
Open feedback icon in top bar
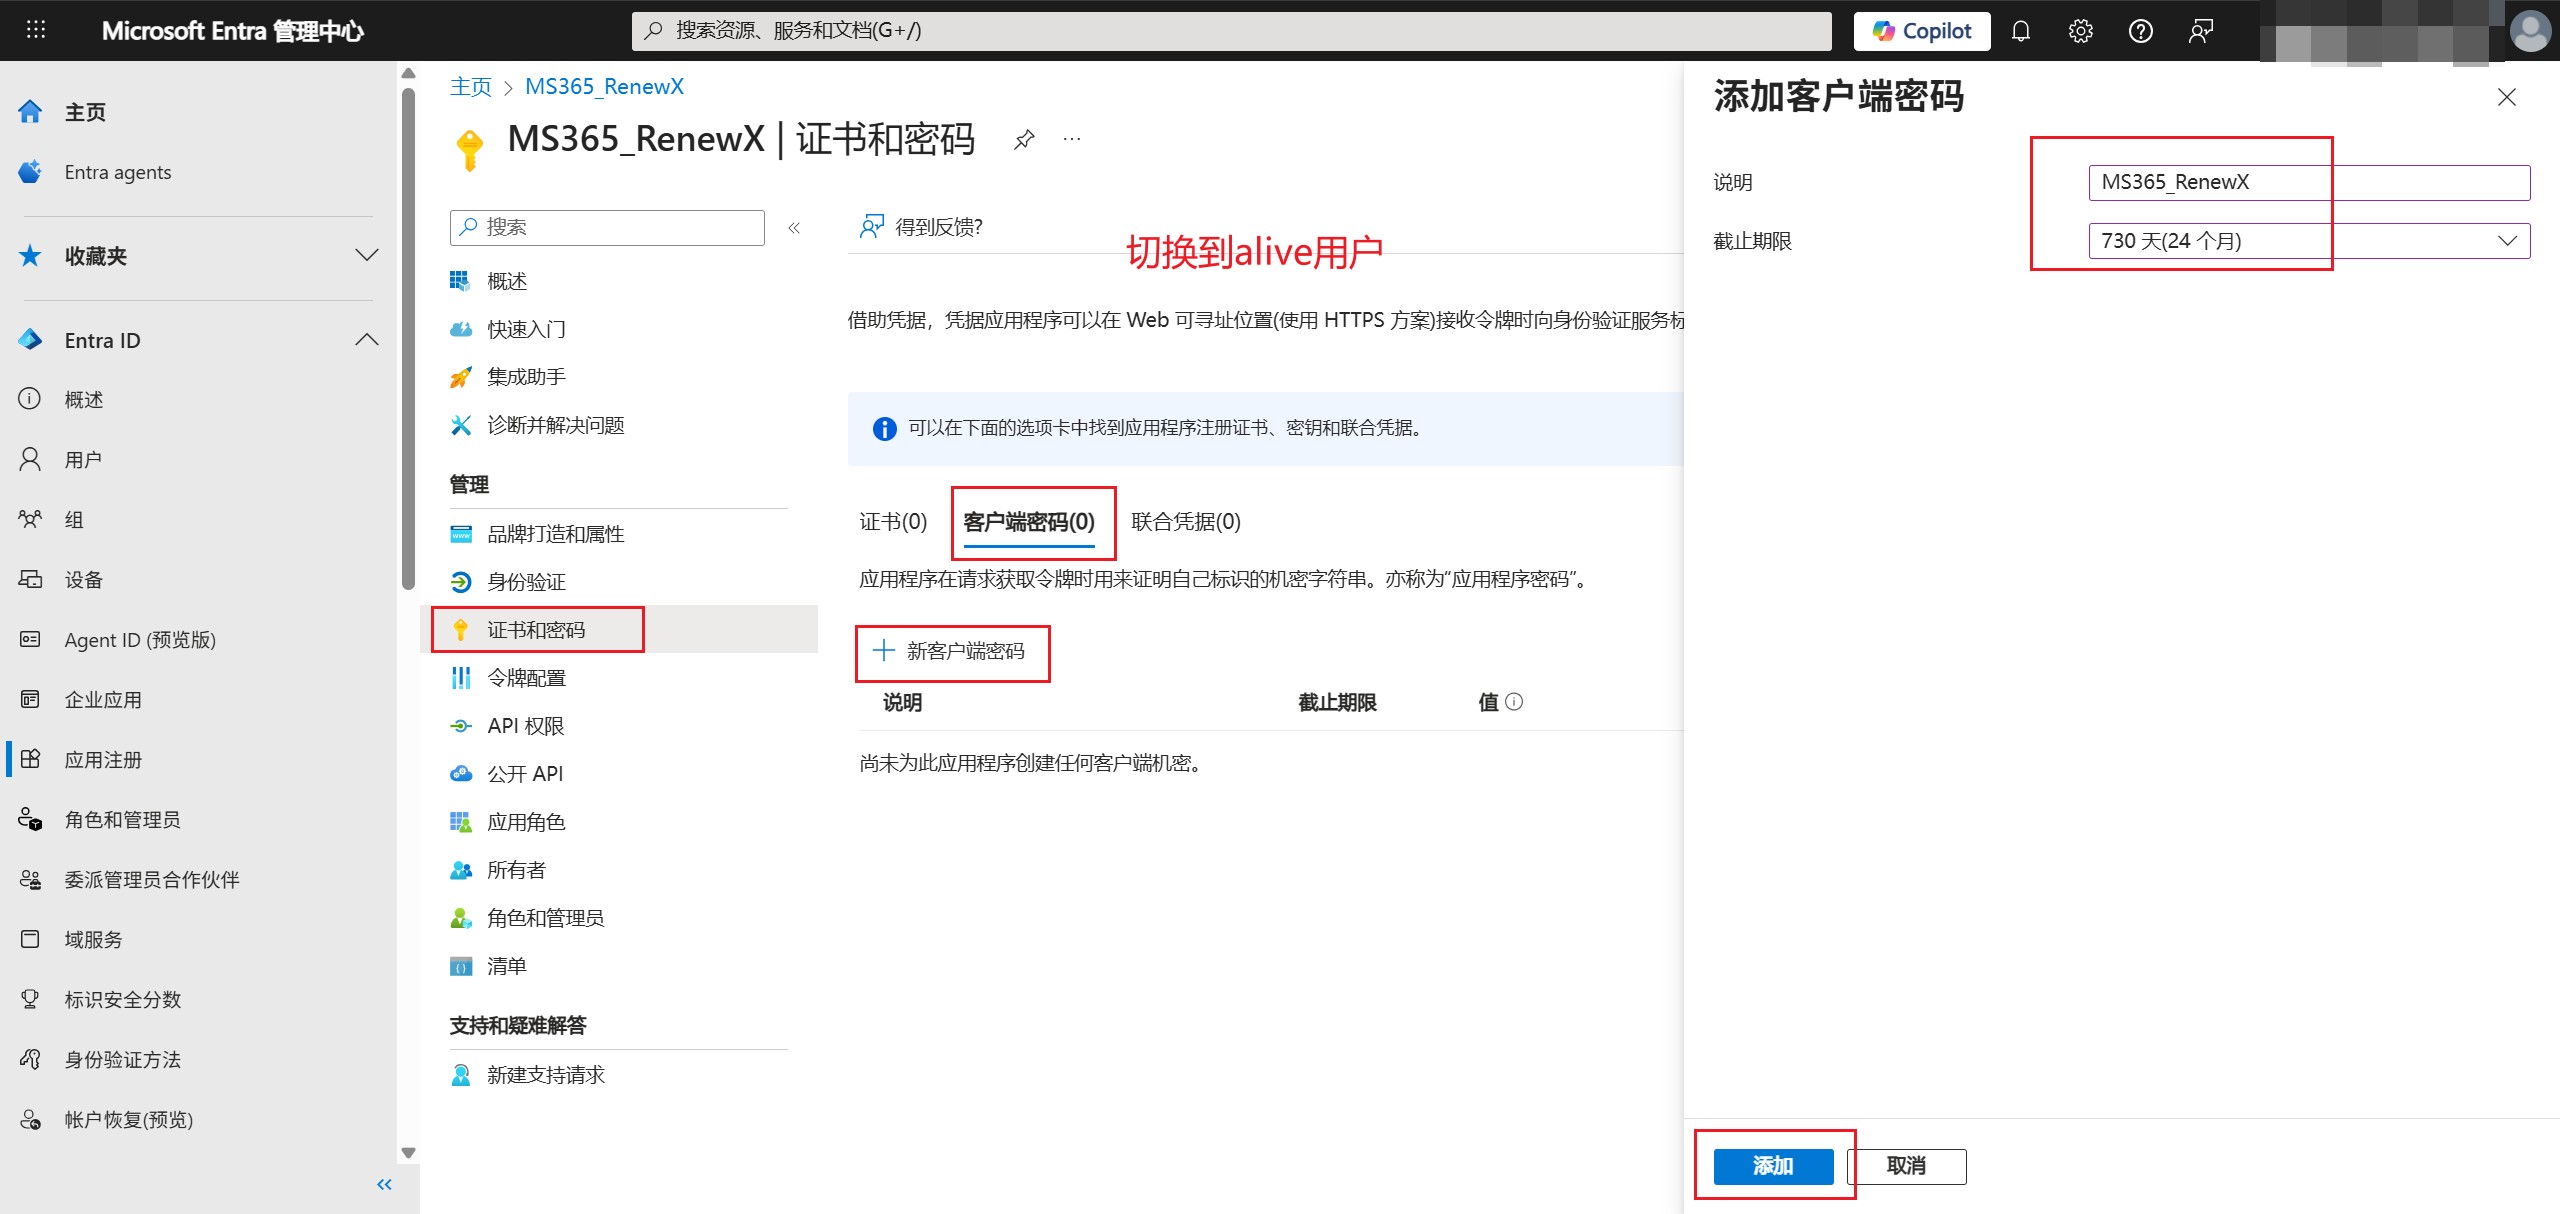(x=2200, y=31)
